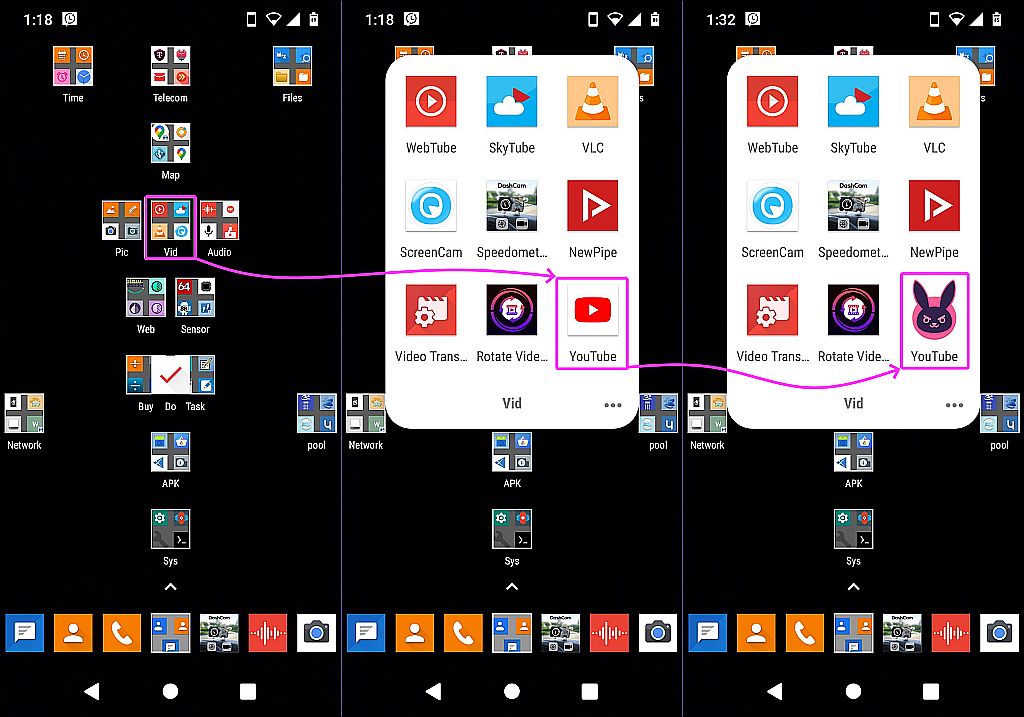
Task: Edit Vid folder name on right screen
Action: (854, 404)
